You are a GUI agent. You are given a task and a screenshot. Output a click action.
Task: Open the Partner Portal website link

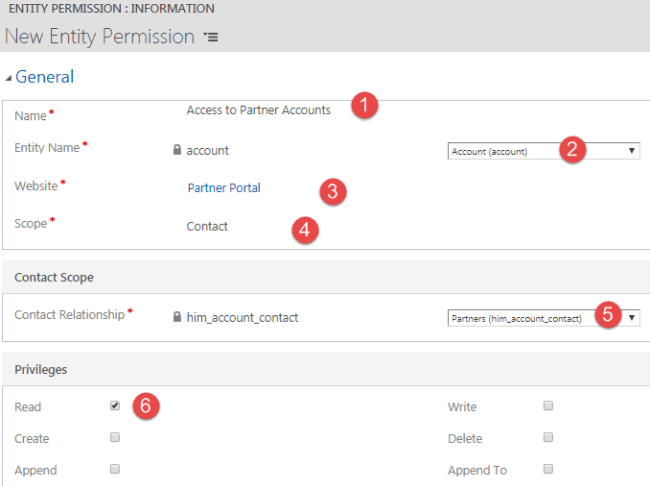click(224, 187)
